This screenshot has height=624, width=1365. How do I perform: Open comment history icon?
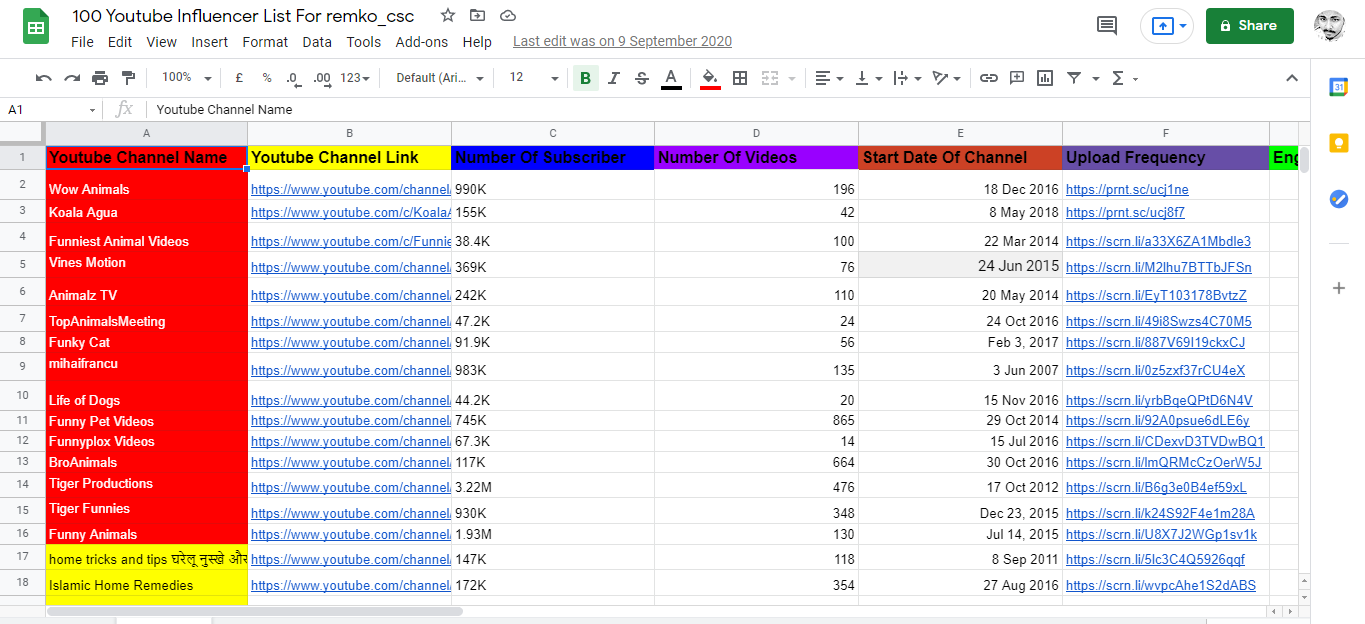pyautogui.click(x=1107, y=26)
